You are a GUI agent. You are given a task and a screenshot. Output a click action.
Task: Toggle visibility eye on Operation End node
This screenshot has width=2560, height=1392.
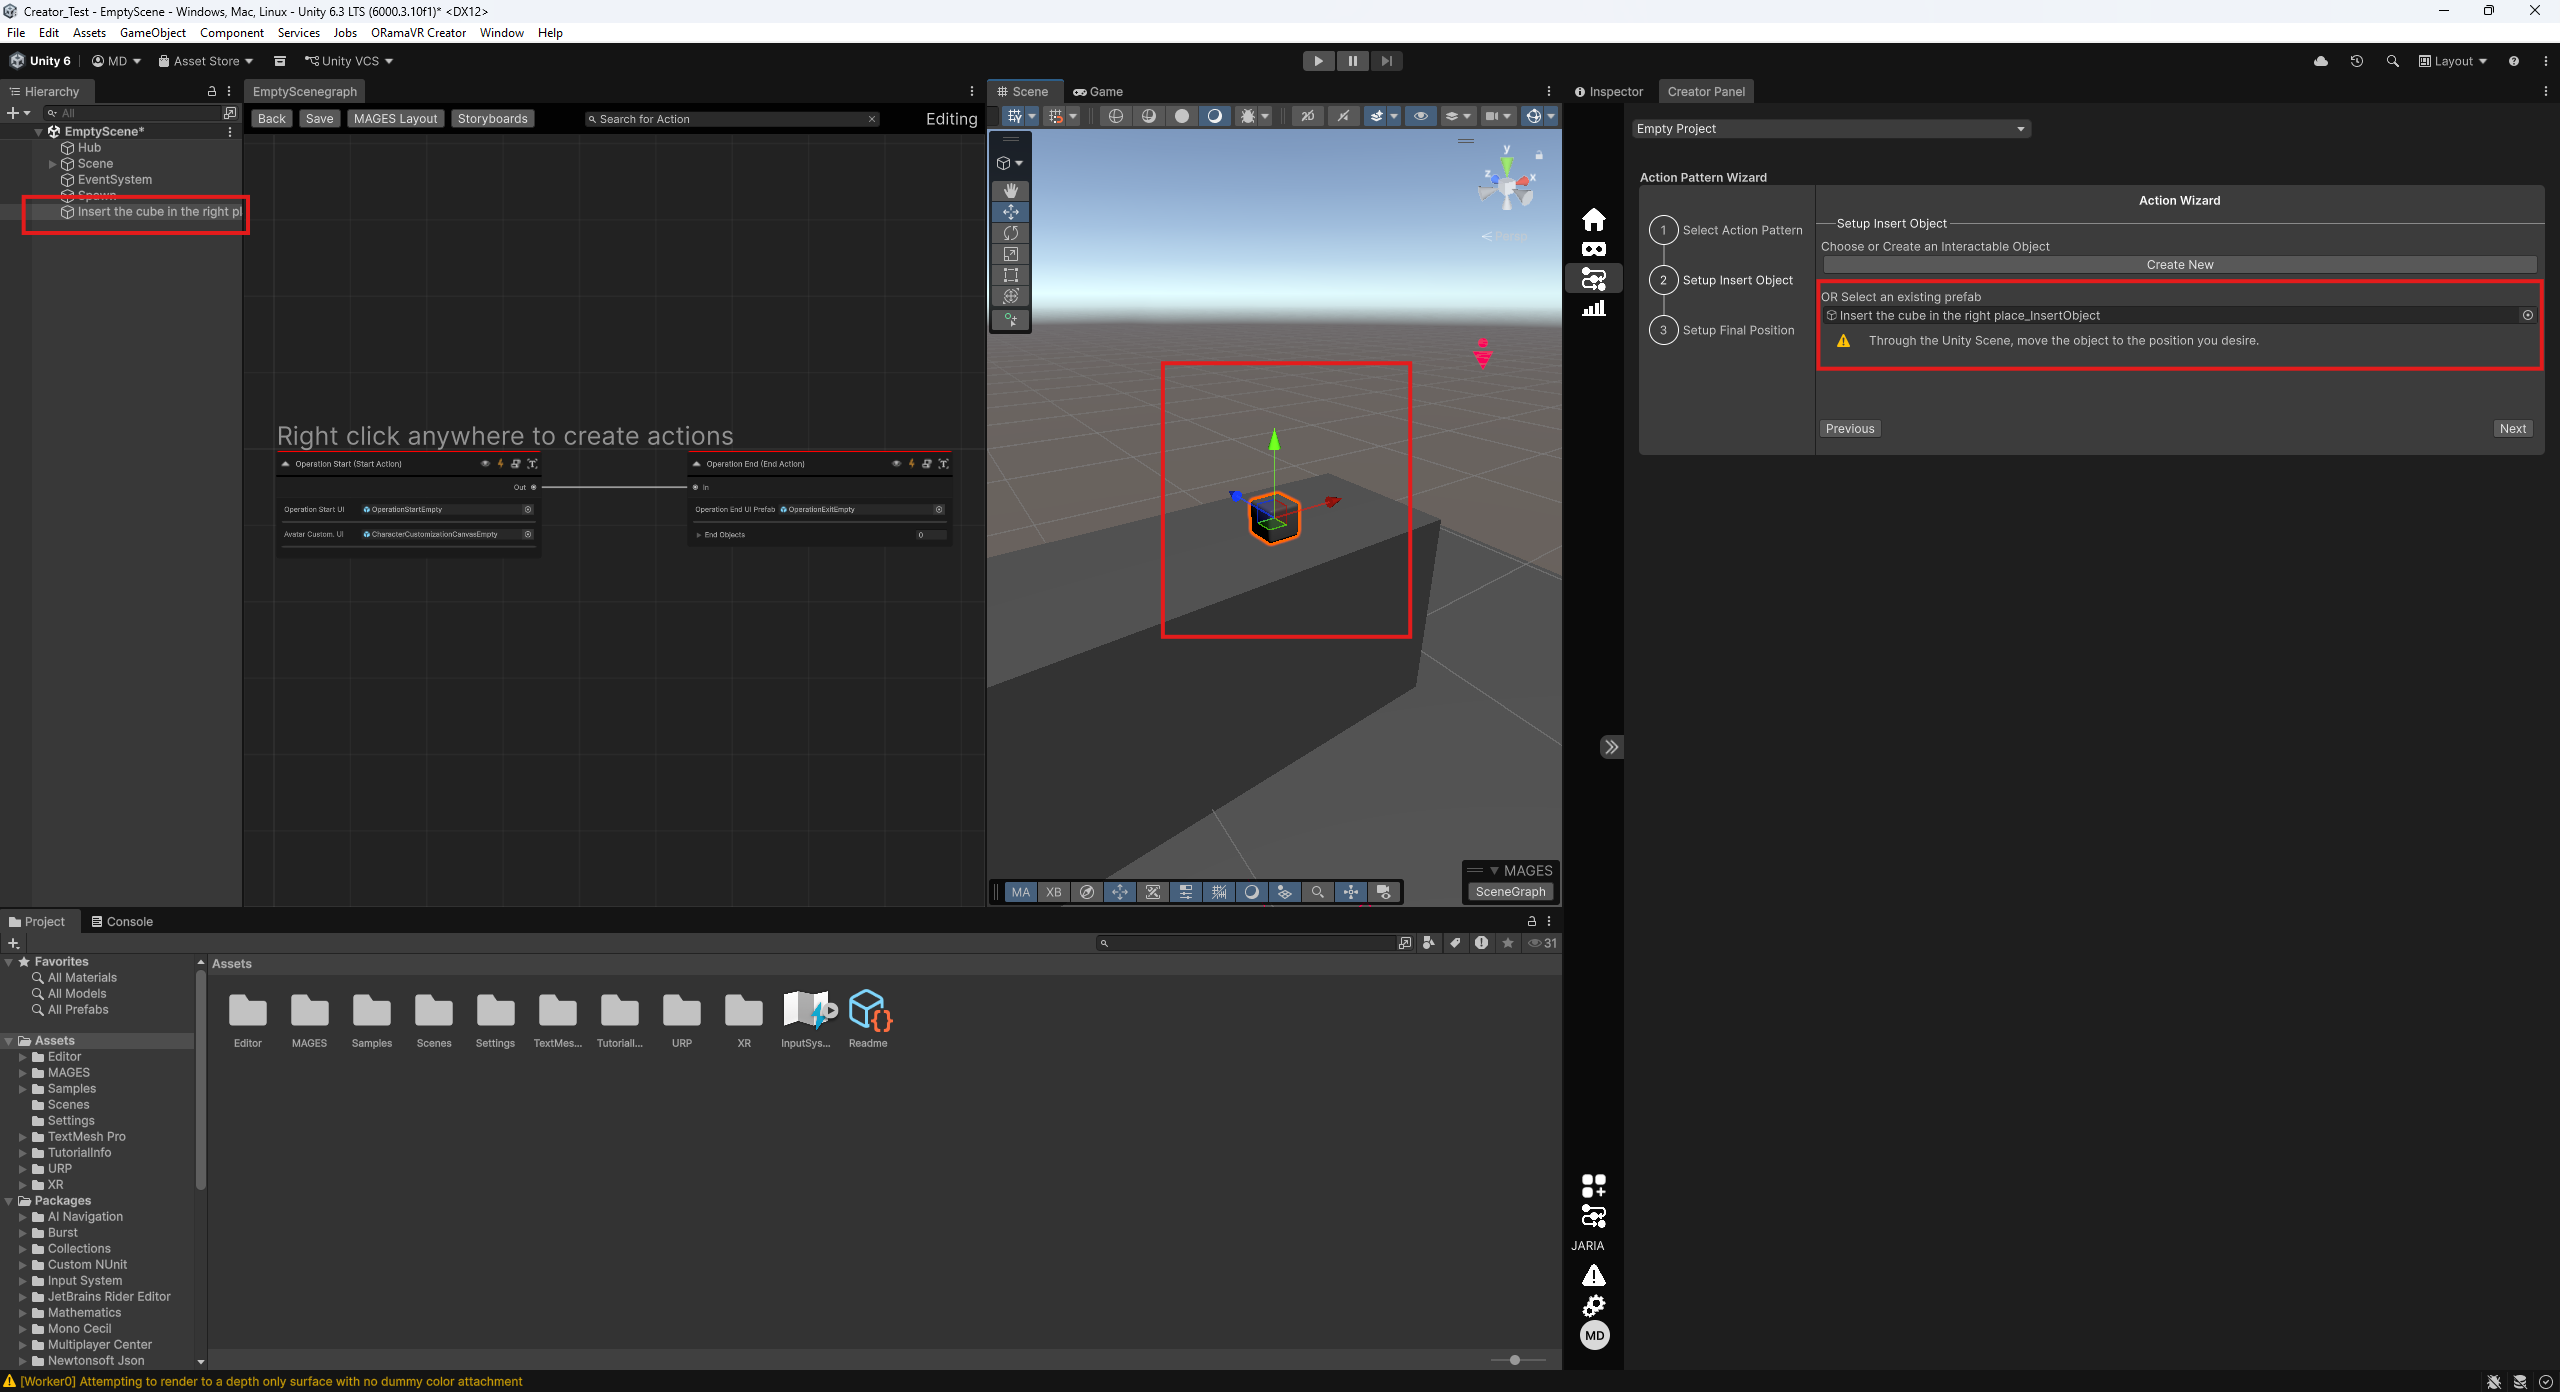click(896, 464)
